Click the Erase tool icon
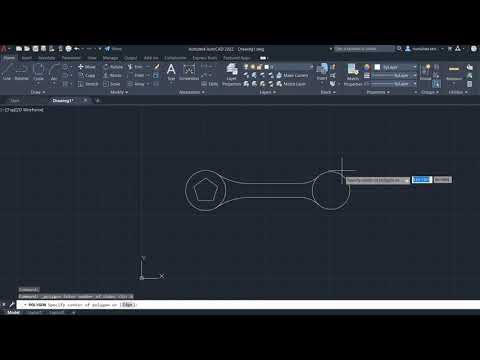Screen dimensions: 480x360 tap(157, 67)
